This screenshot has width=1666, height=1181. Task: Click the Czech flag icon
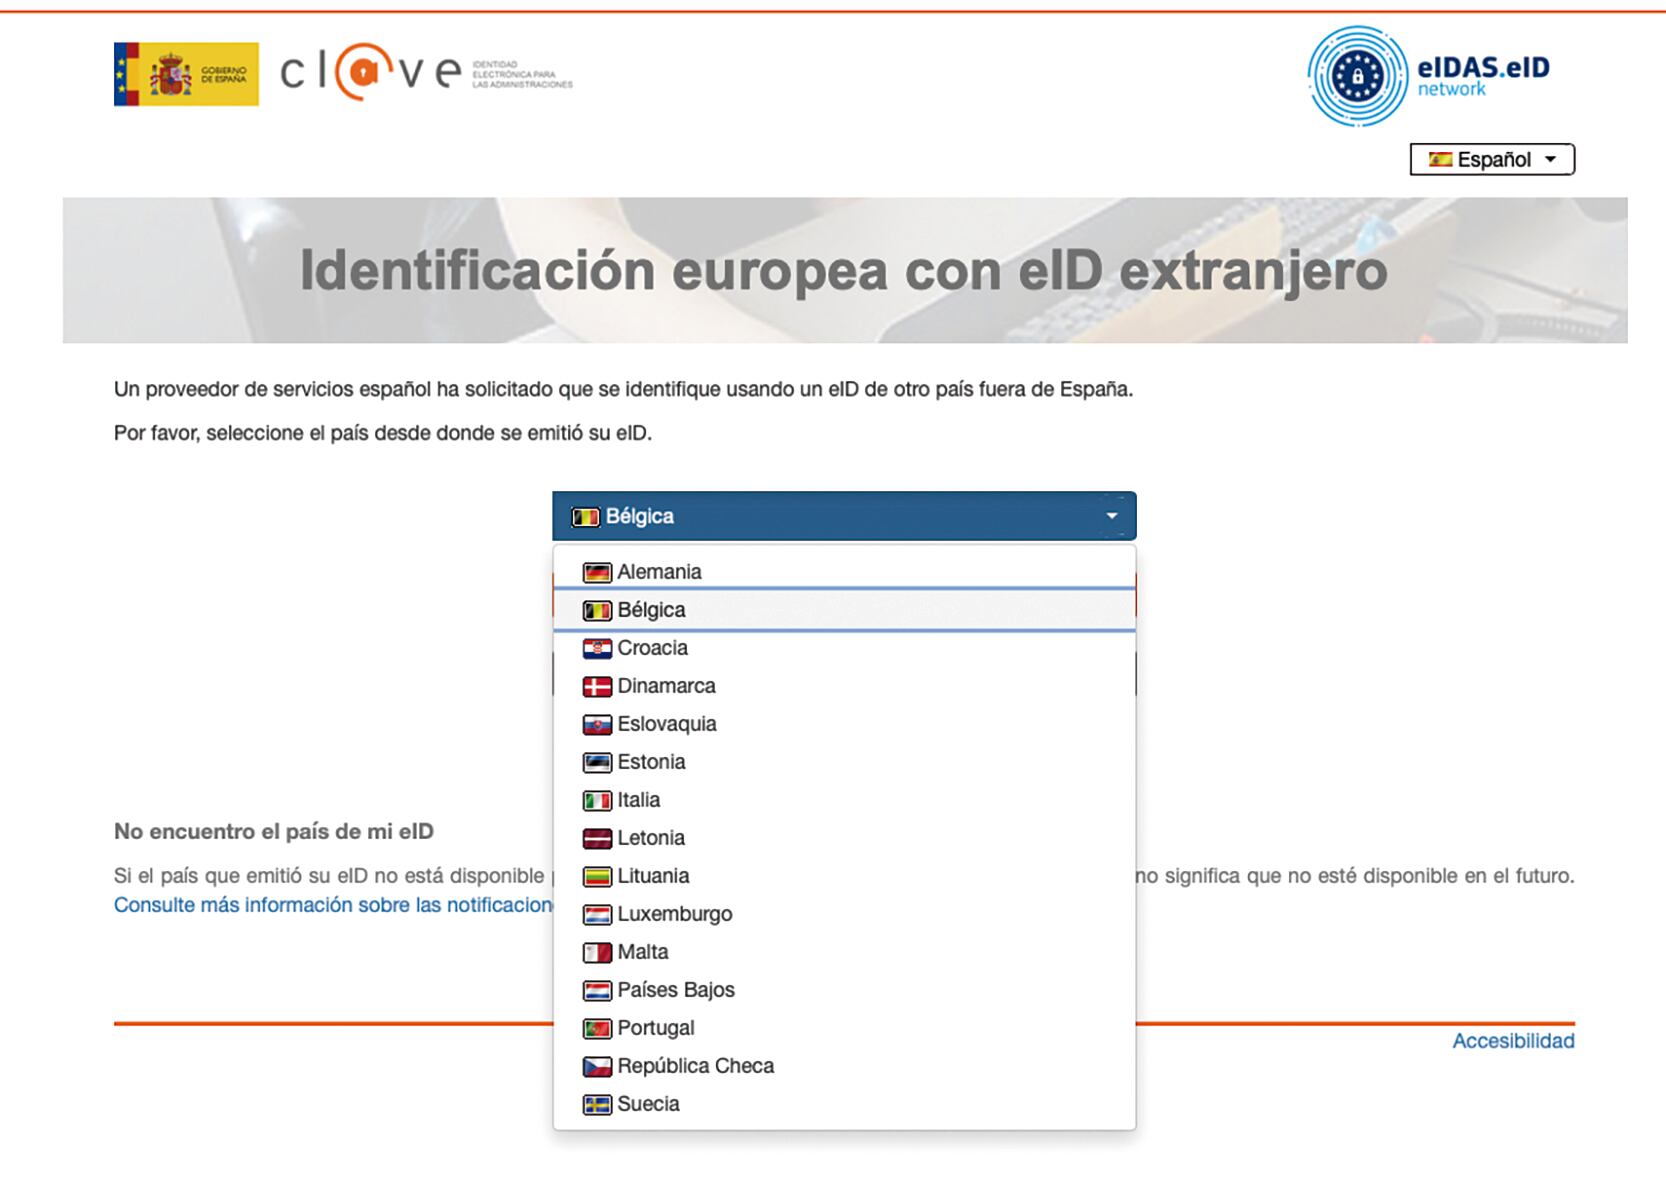[x=597, y=1067]
